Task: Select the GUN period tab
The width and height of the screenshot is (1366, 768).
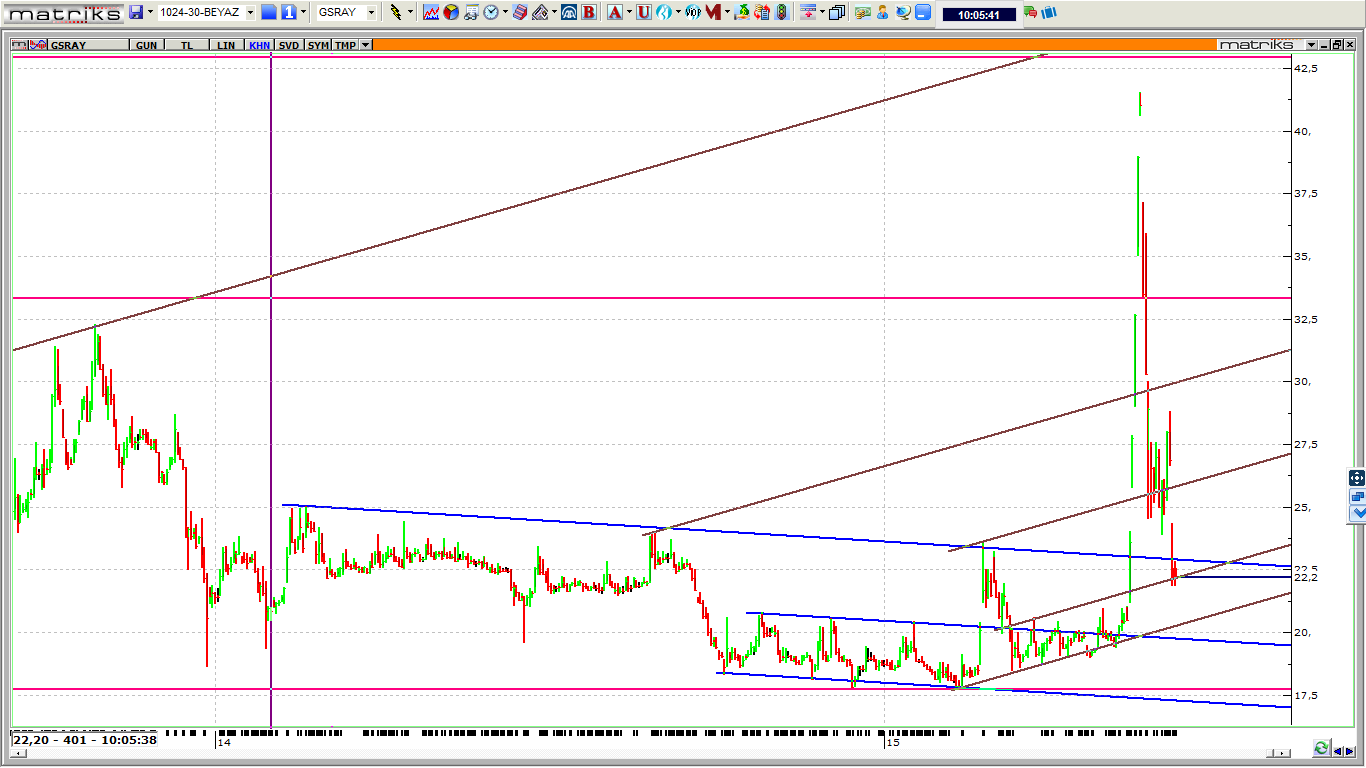Action: (146, 45)
